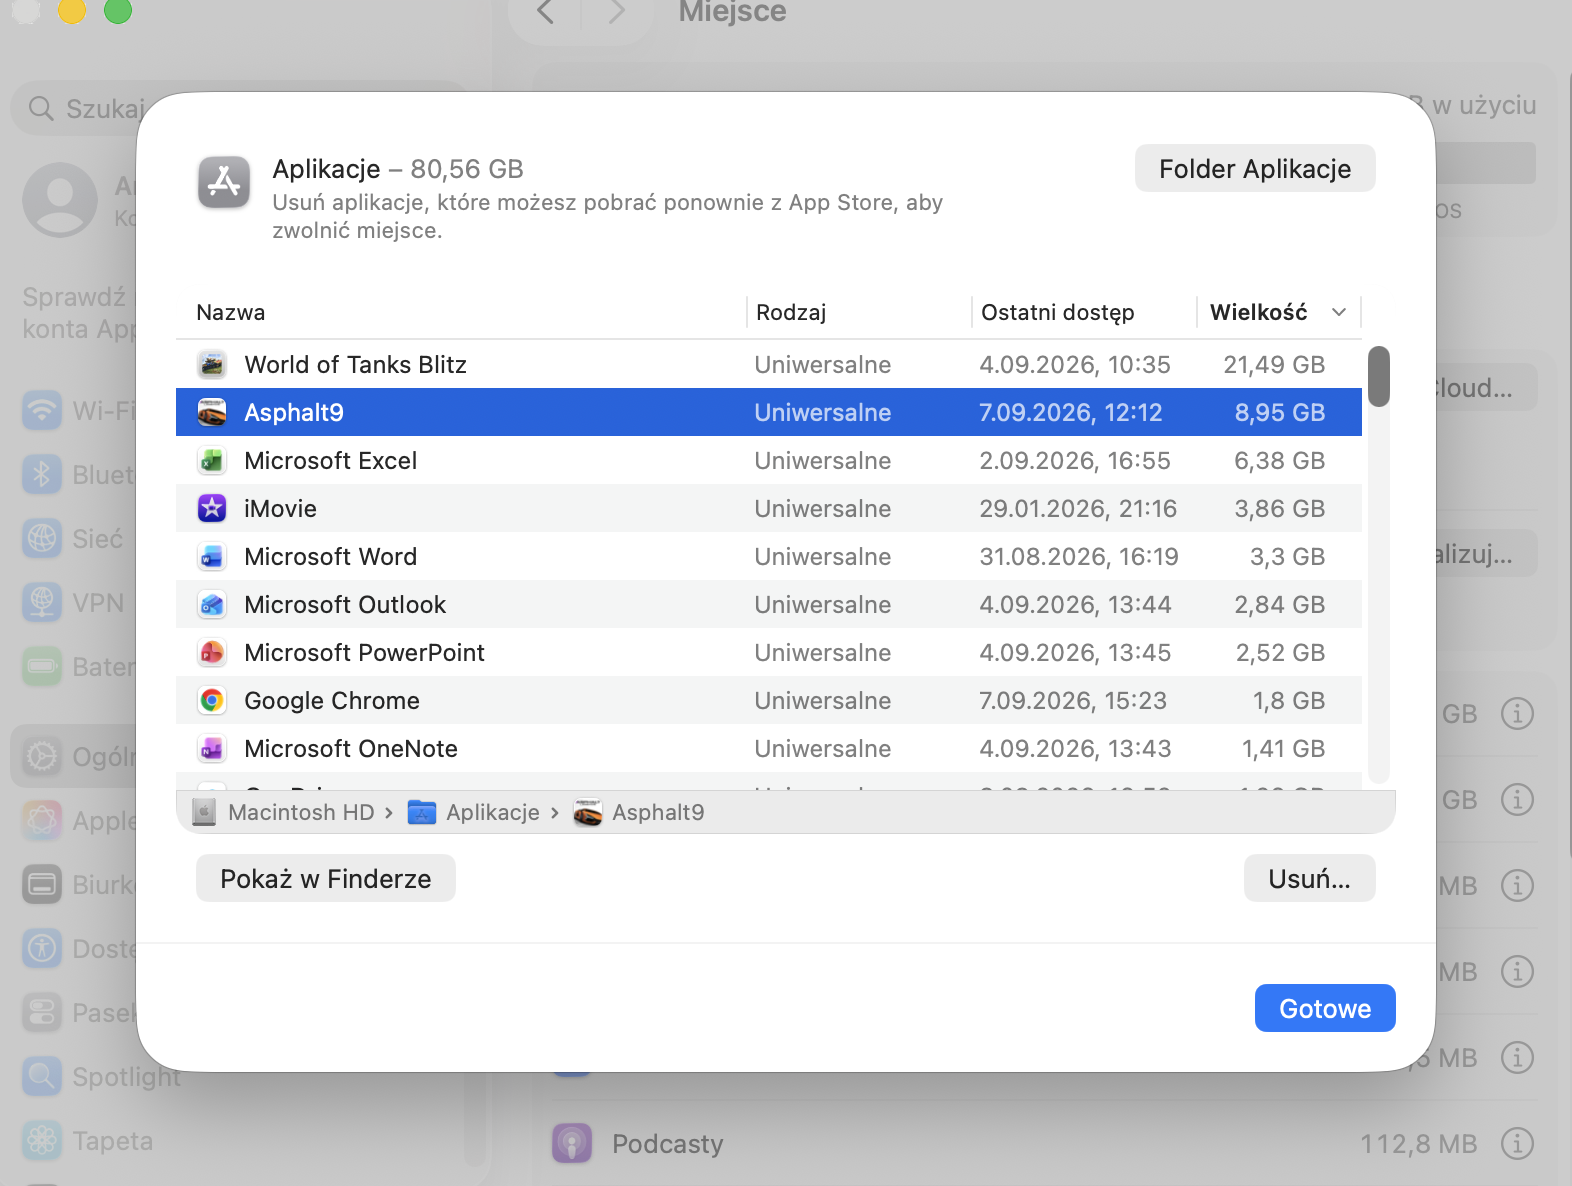Click the Microsoft OneNote app icon
This screenshot has width=1572, height=1186.
click(x=212, y=749)
